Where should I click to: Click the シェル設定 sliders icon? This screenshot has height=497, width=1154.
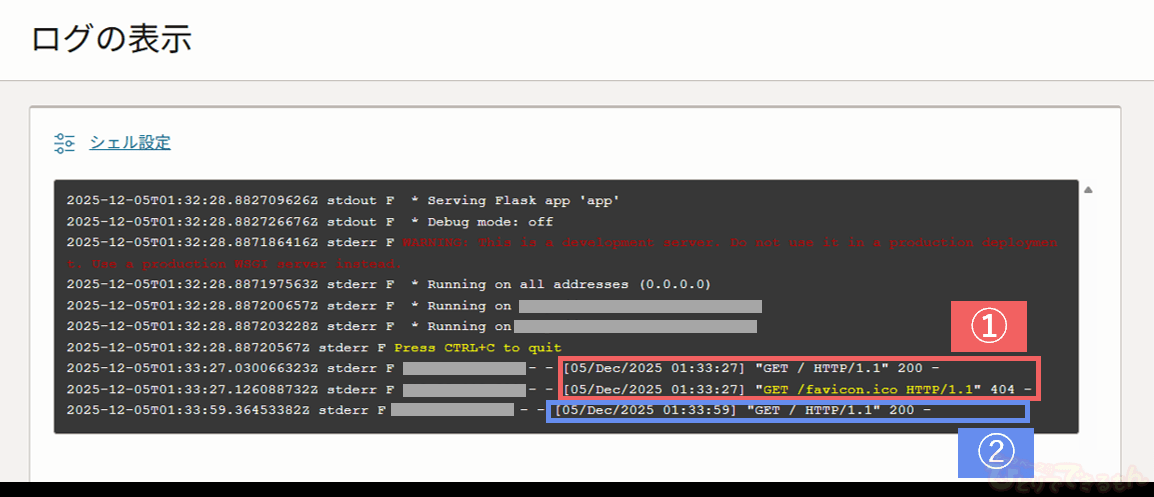click(65, 143)
